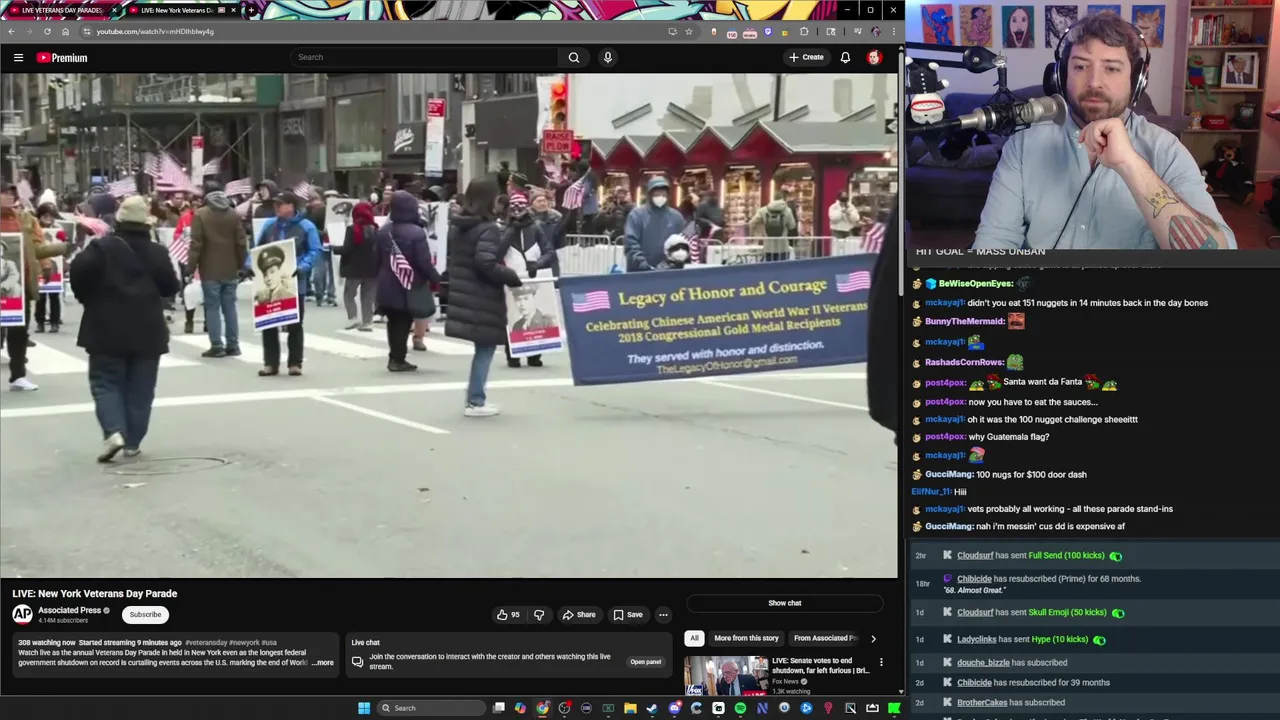This screenshot has width=1280, height=720.
Task: Click Ladyclinks username in Hype event
Action: point(976,639)
